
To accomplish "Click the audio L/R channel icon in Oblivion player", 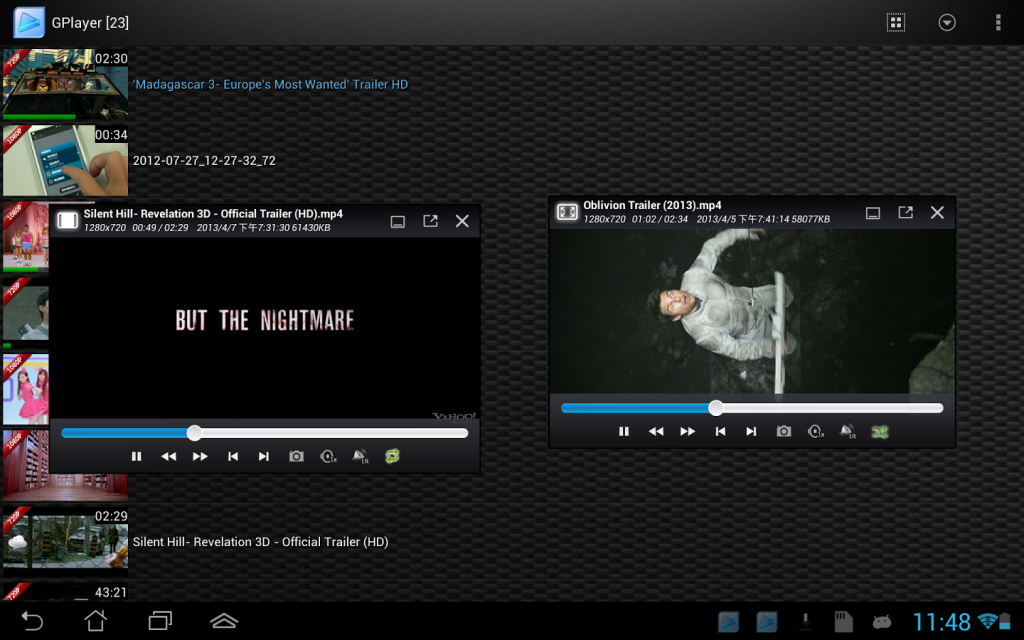I will pyautogui.click(x=847, y=431).
